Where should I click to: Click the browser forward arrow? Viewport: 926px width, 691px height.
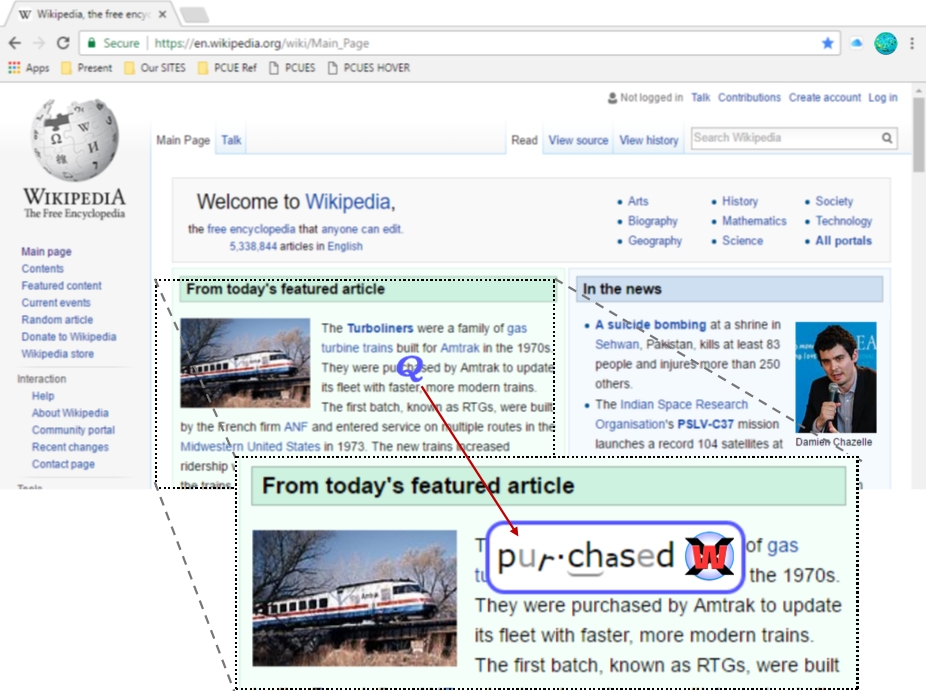point(39,43)
